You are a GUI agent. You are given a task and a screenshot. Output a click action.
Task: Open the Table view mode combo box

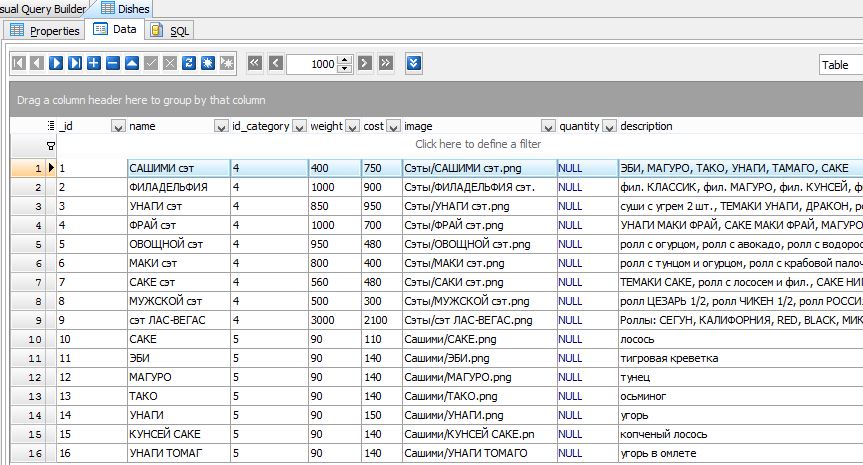pyautogui.click(x=841, y=65)
